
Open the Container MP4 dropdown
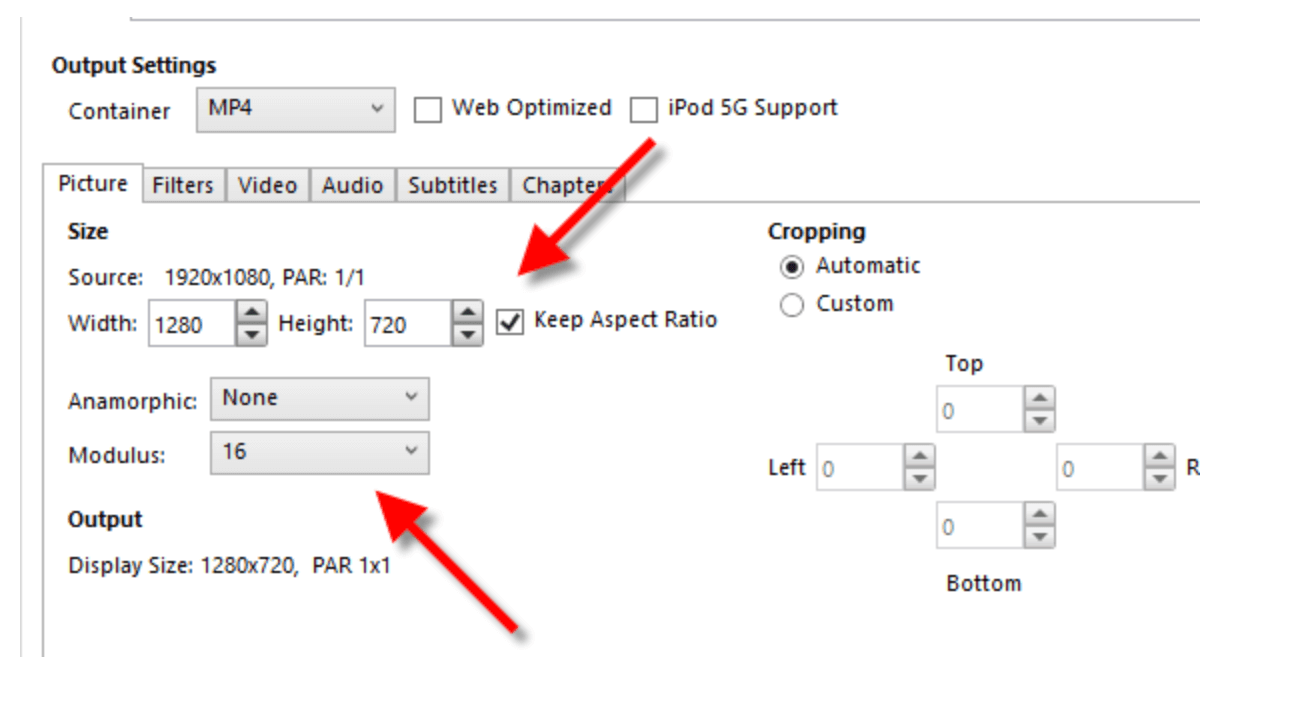point(296,109)
